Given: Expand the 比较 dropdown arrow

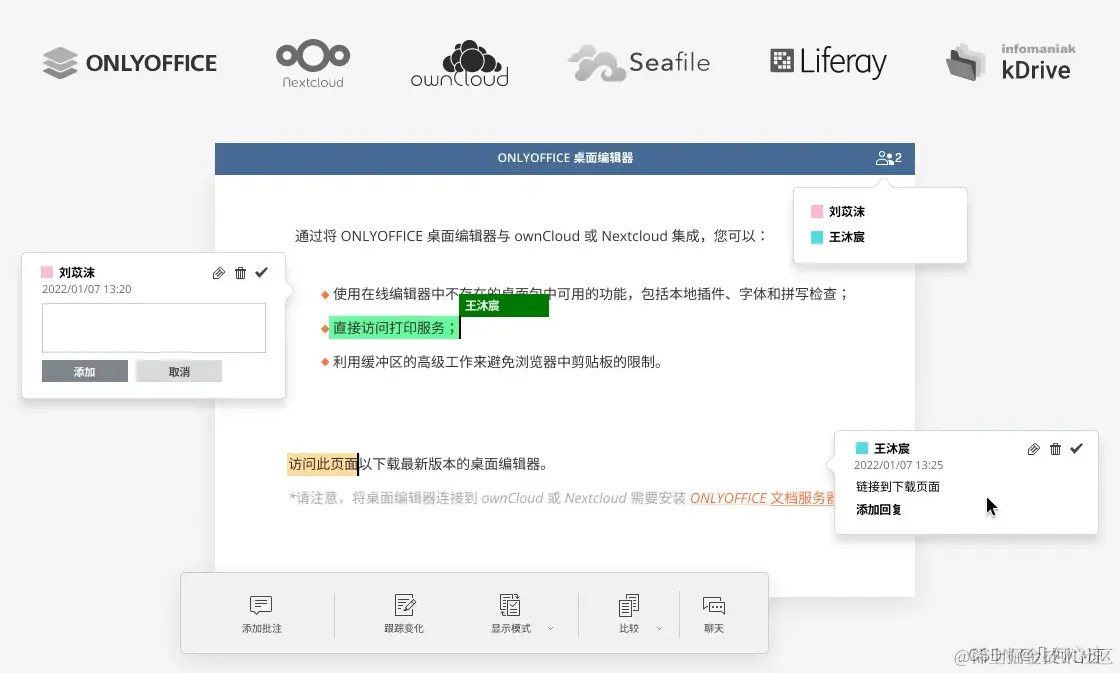Looking at the screenshot, I should 659,629.
